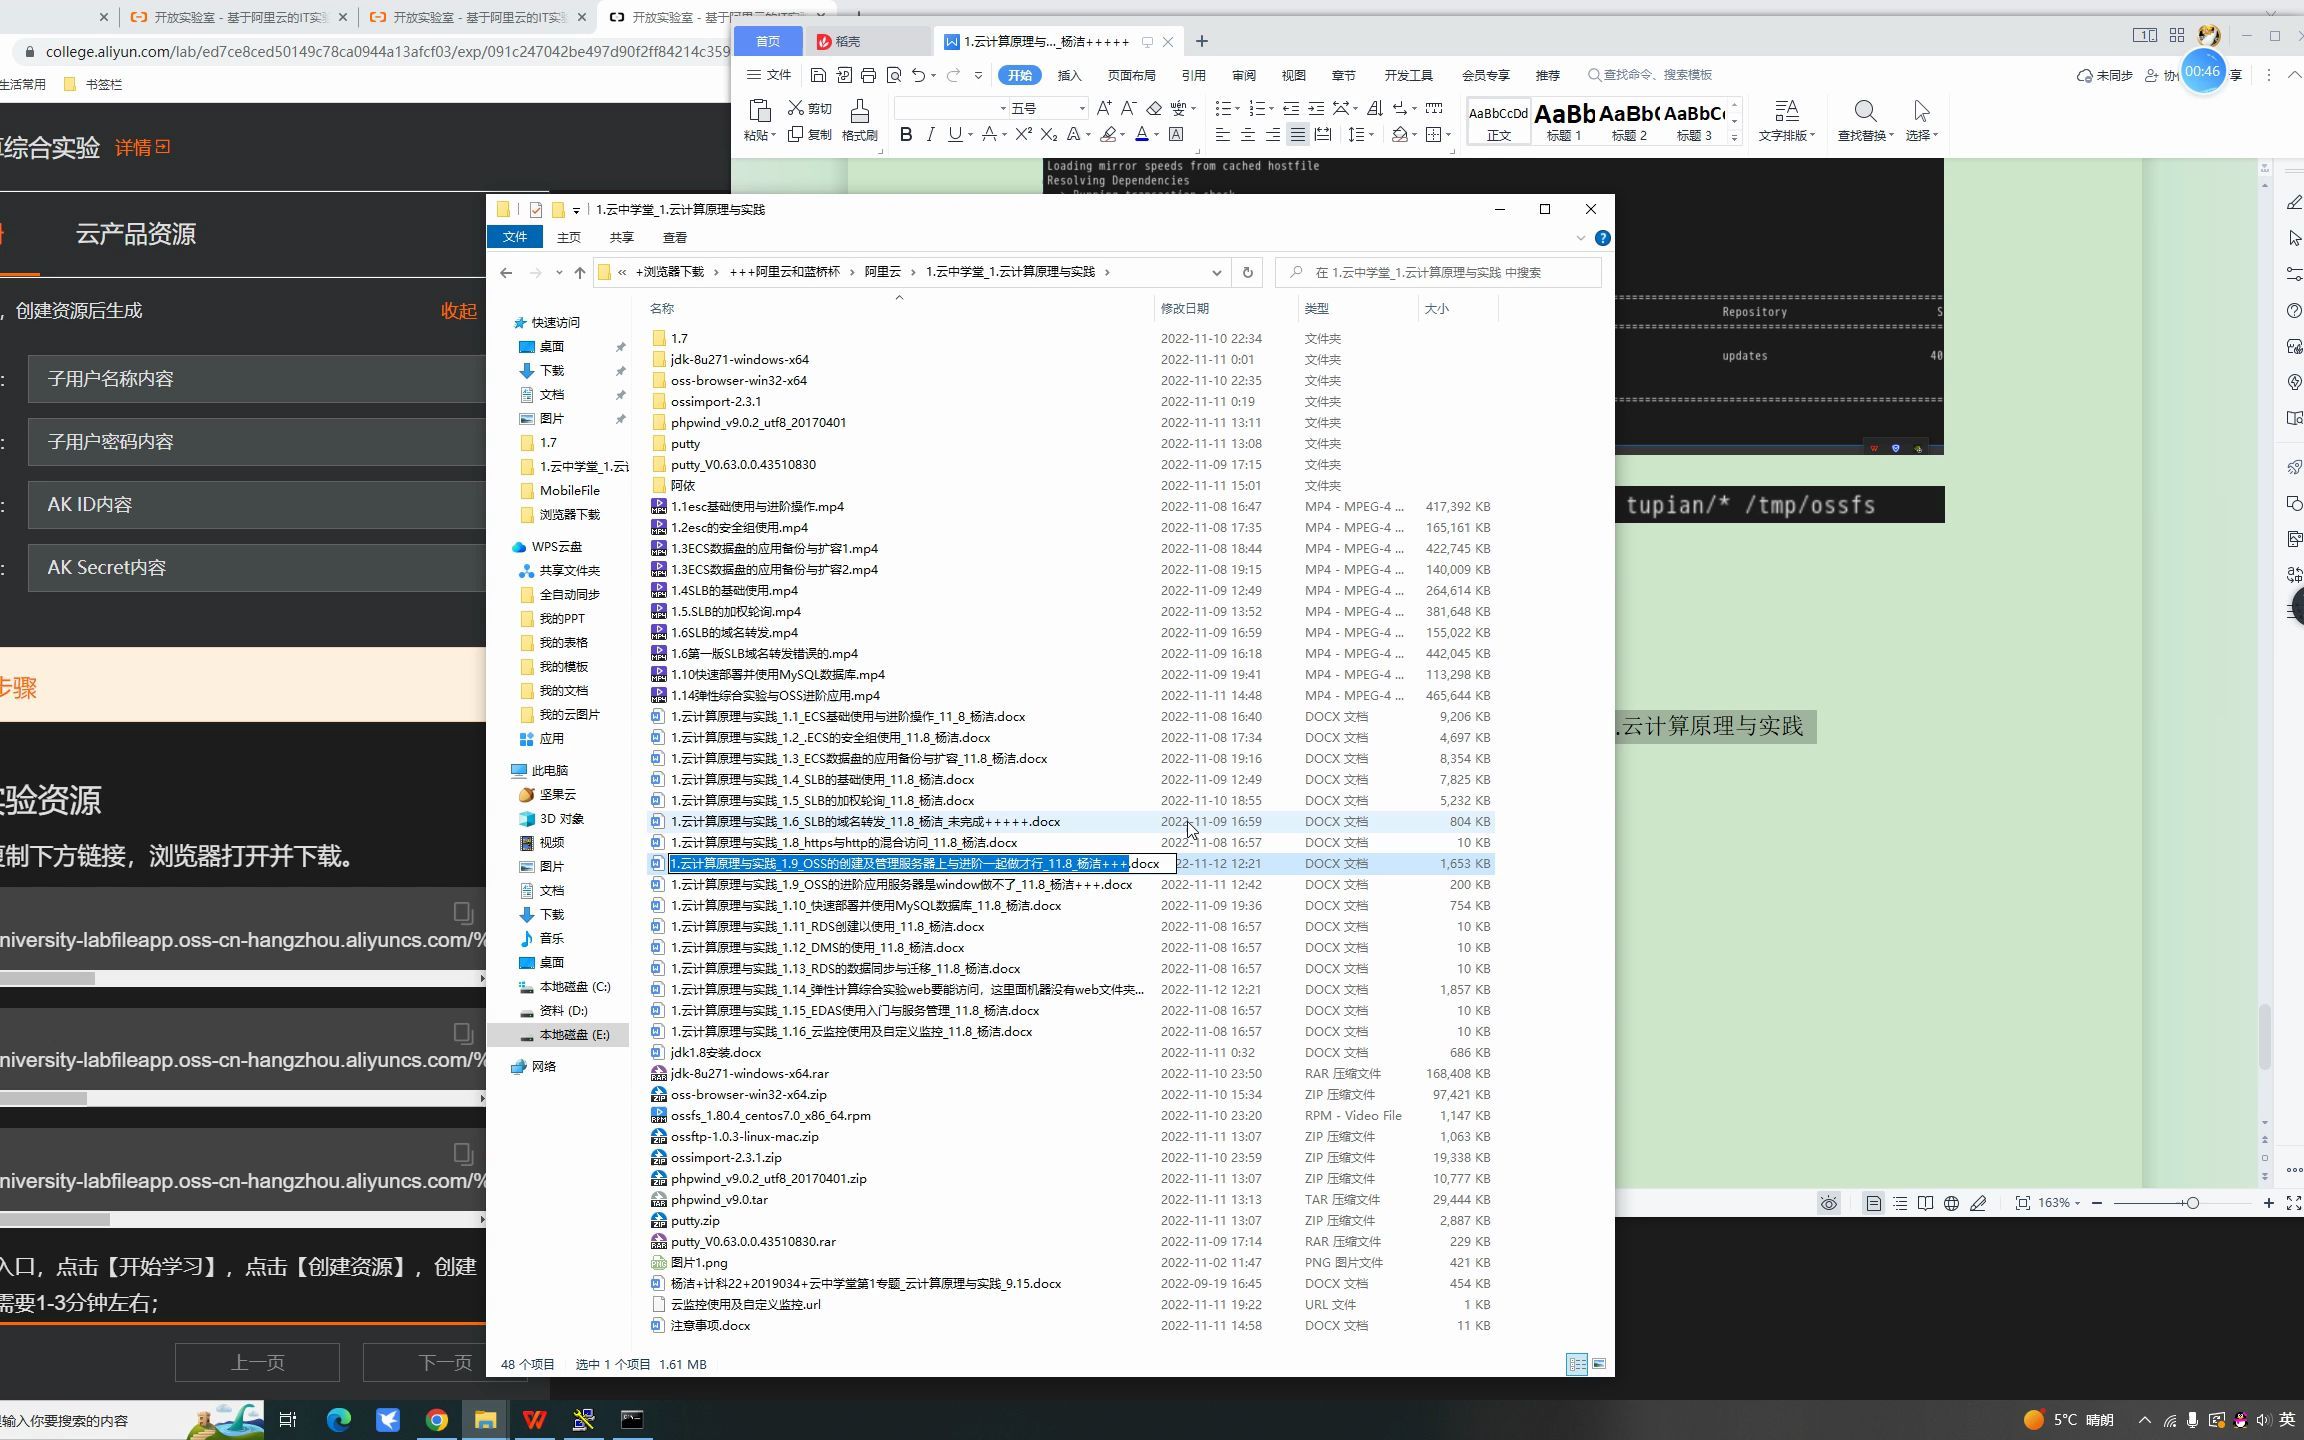2304x1440 pixels.
Task: Click the full screen icon in WPS status bar
Action: click(x=2294, y=1203)
